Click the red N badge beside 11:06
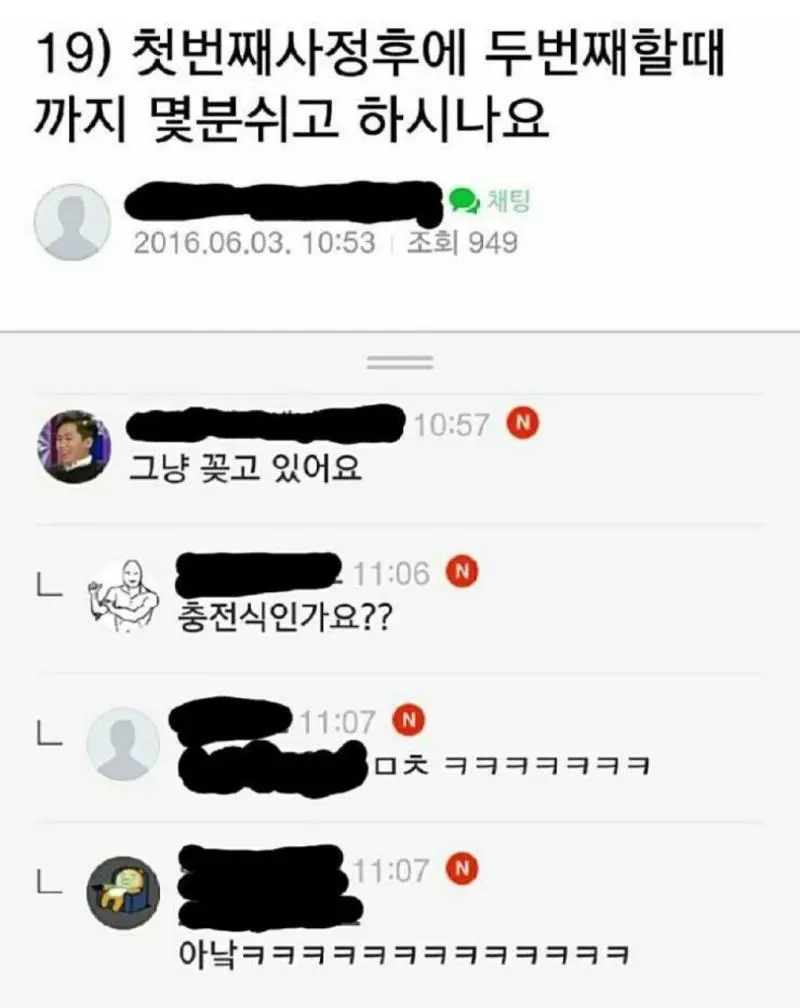The width and height of the screenshot is (800, 1008). coord(463,571)
